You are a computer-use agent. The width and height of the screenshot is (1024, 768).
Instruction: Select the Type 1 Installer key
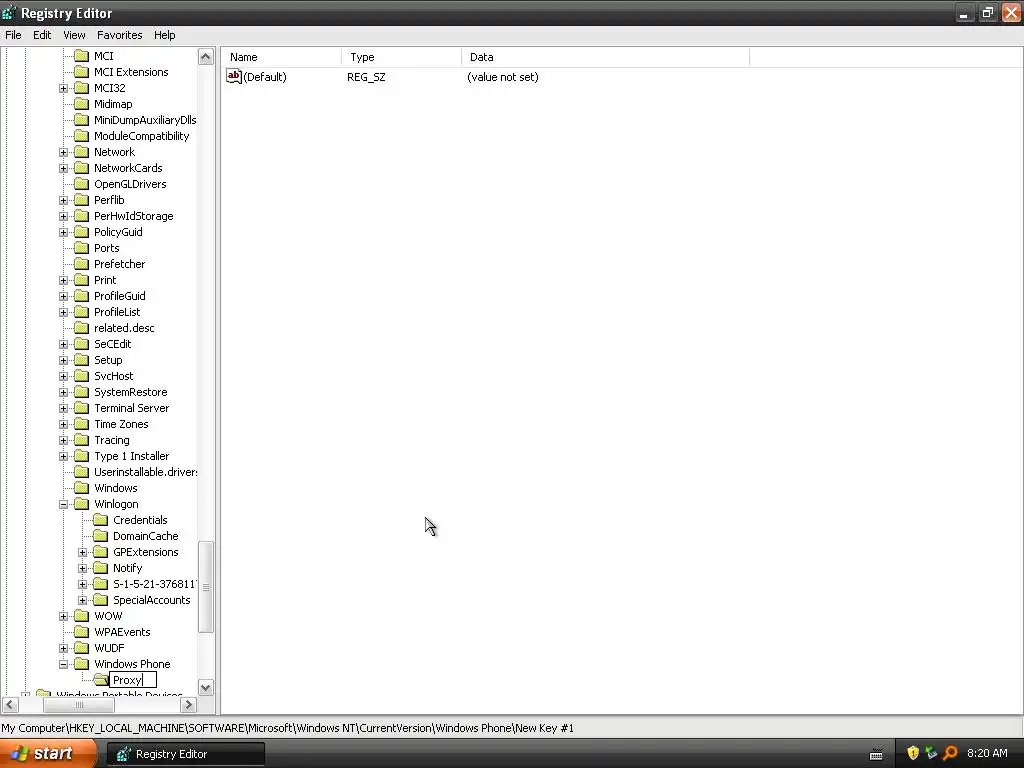coord(132,456)
